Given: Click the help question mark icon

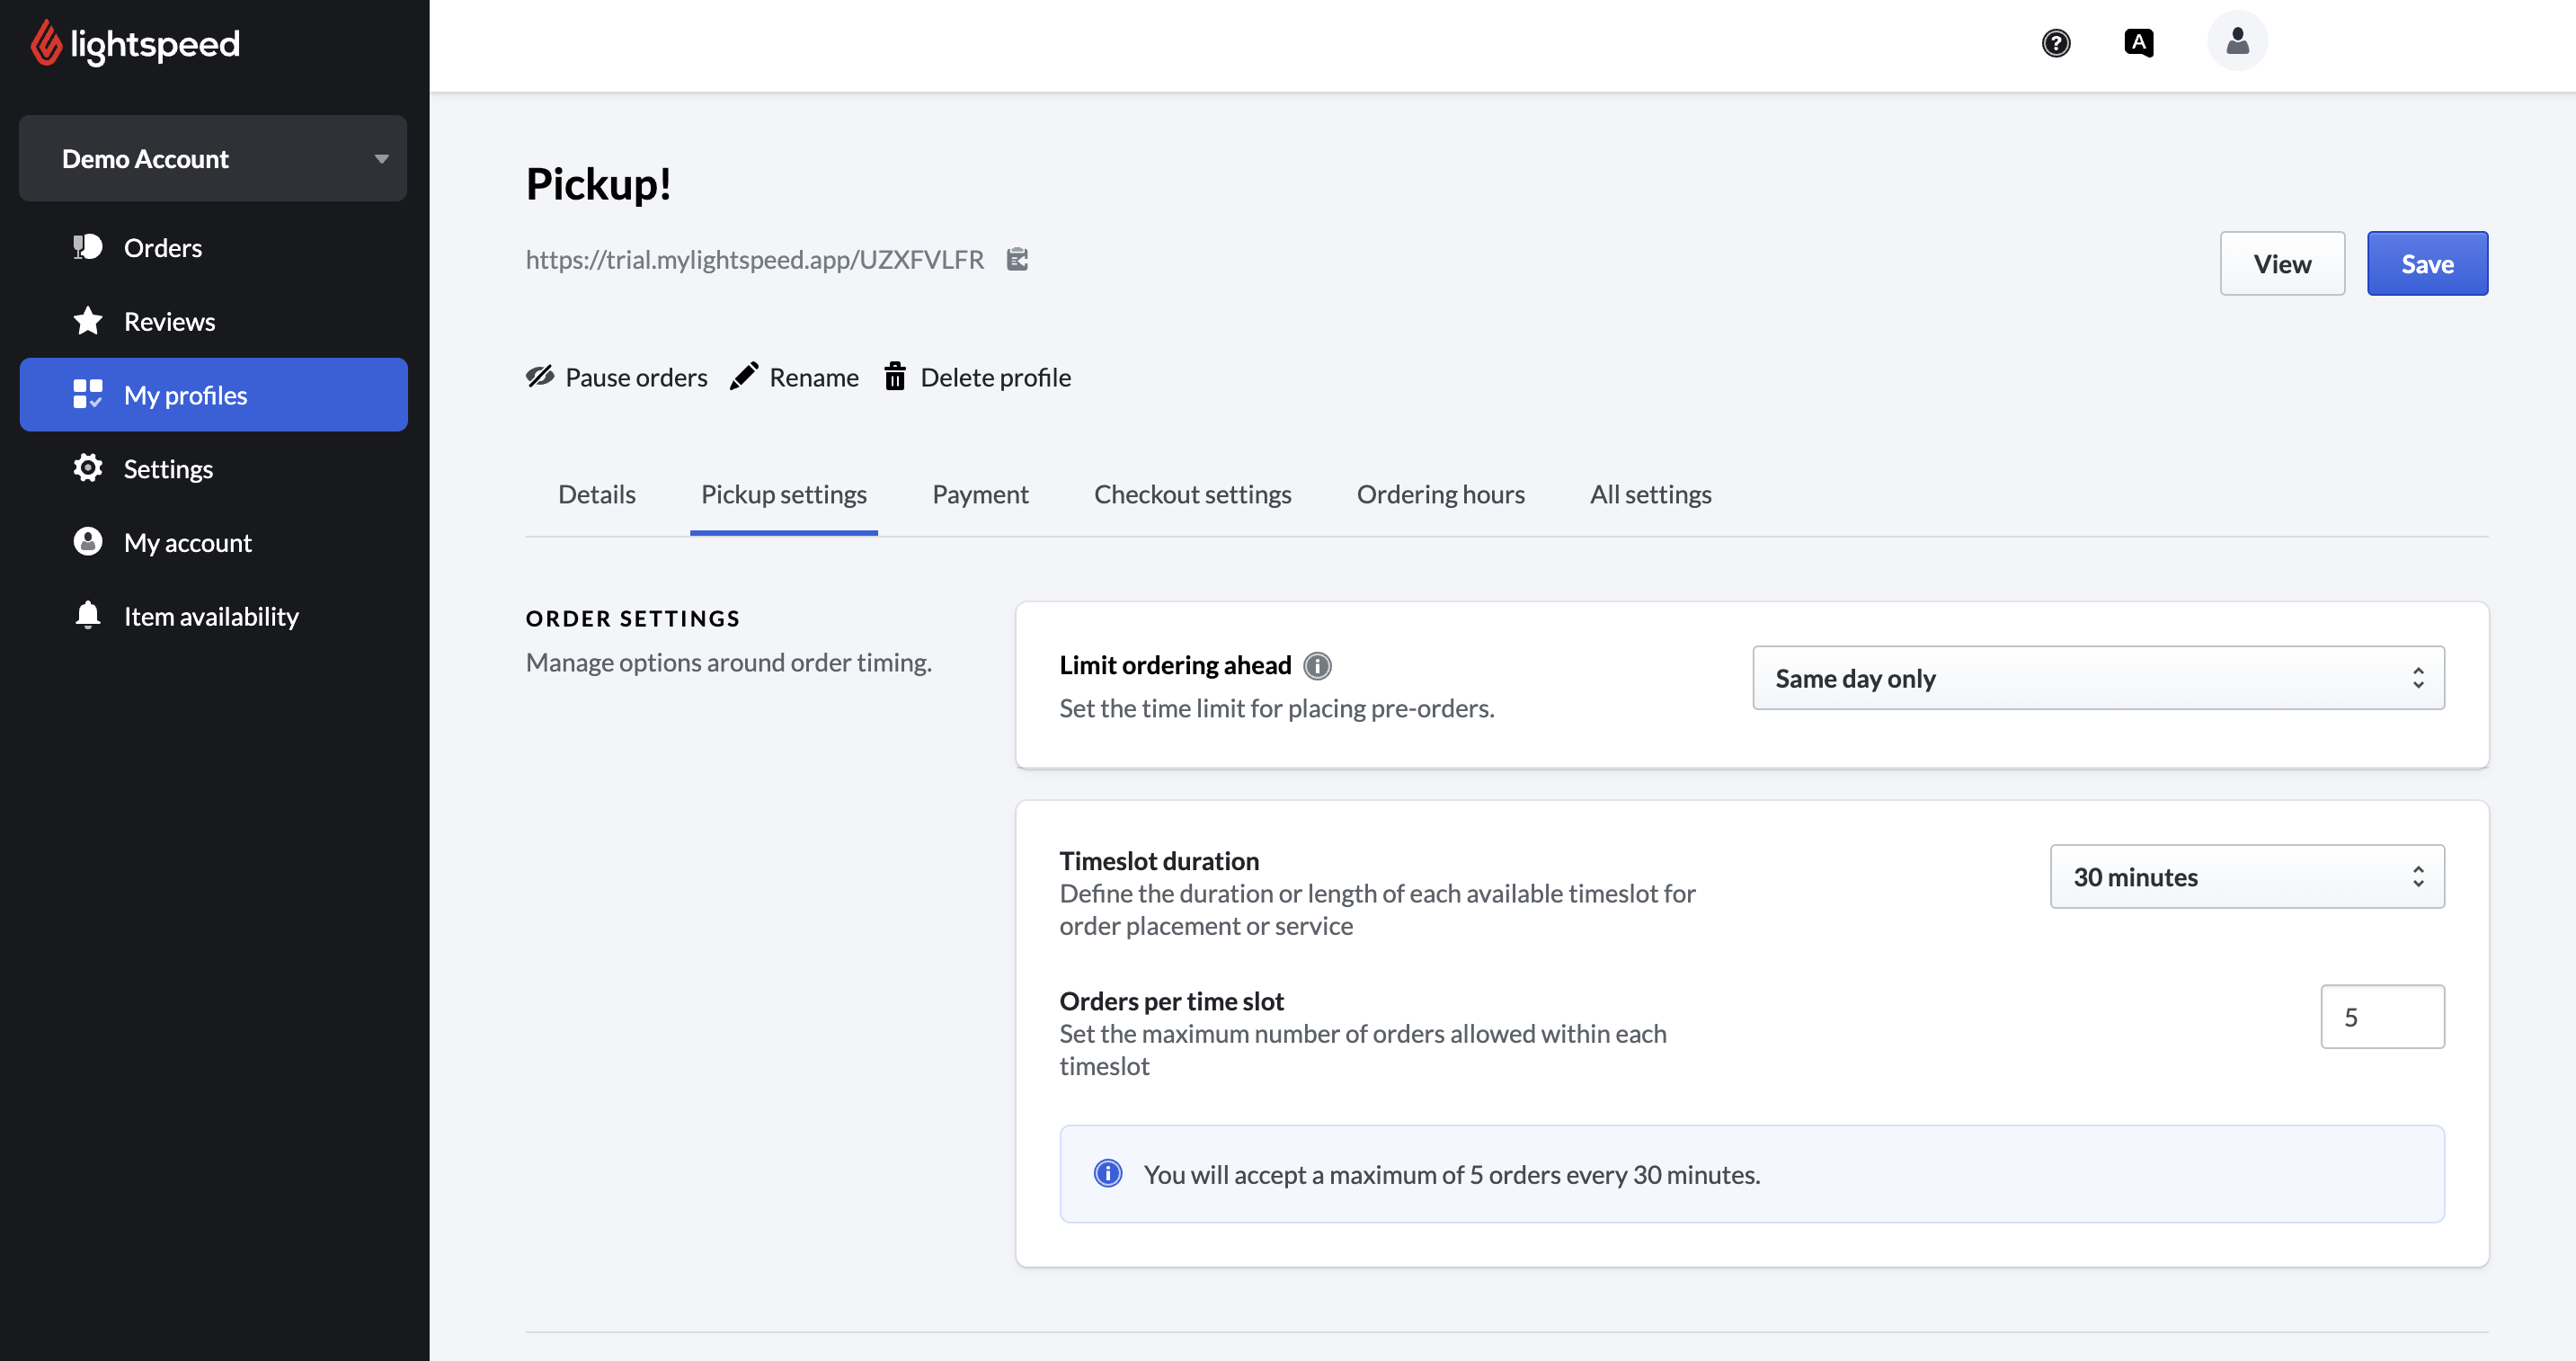Looking at the screenshot, I should 2056,43.
